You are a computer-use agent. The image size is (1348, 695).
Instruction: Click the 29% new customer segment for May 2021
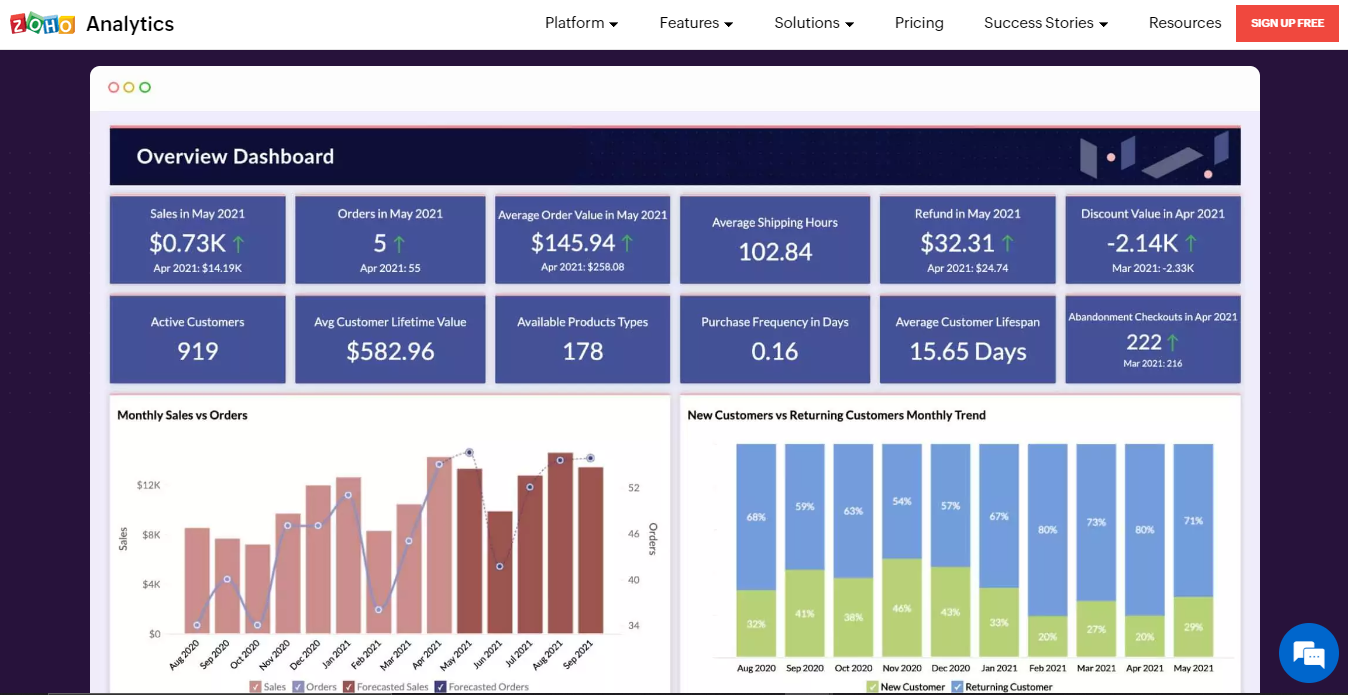click(1193, 627)
